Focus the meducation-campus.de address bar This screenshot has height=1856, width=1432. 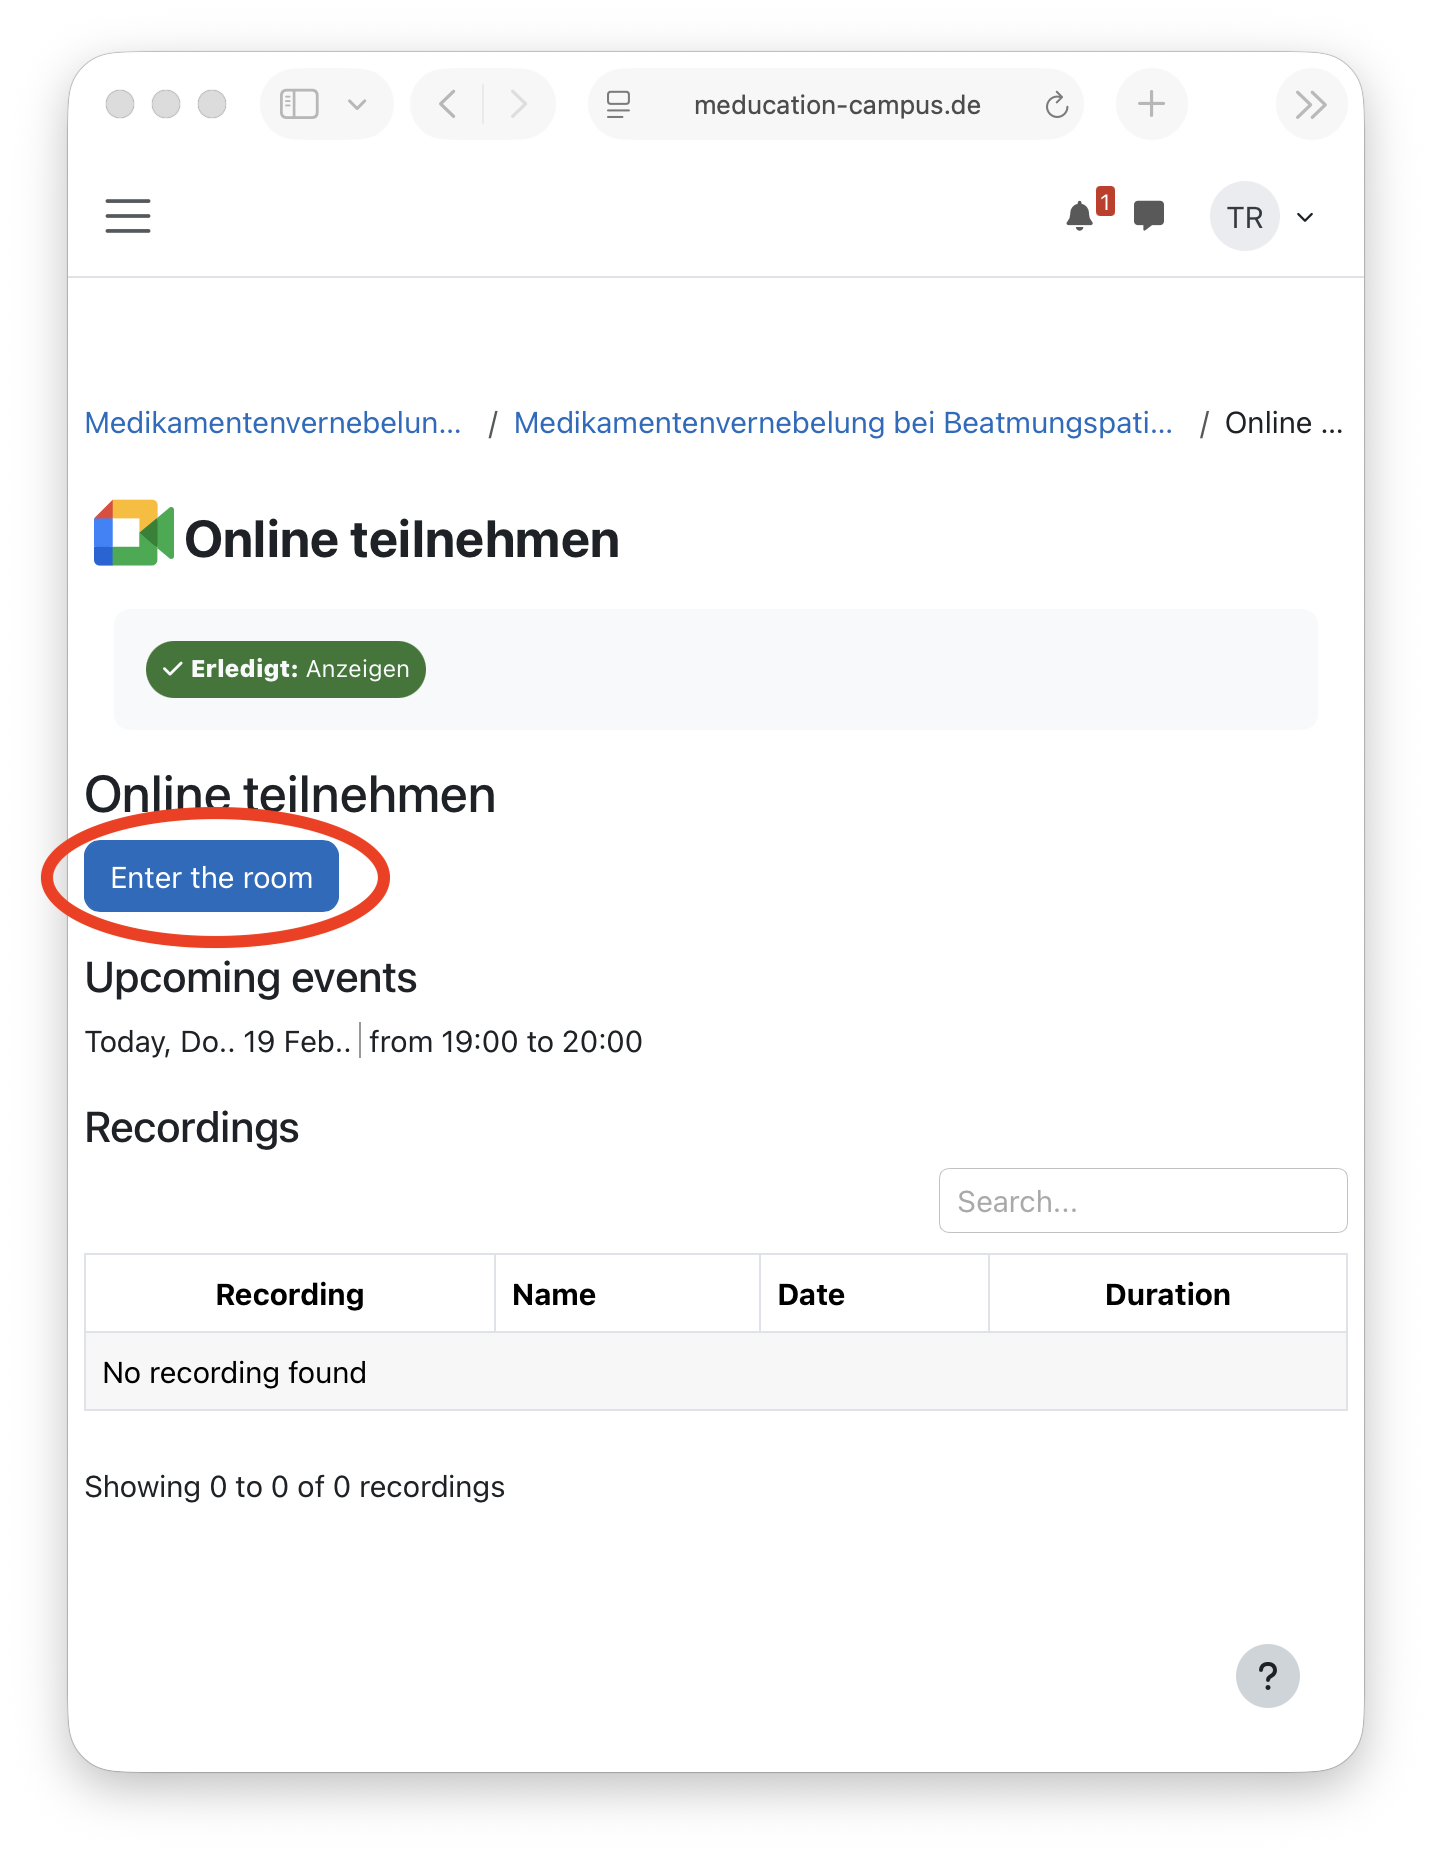pyautogui.click(x=836, y=105)
